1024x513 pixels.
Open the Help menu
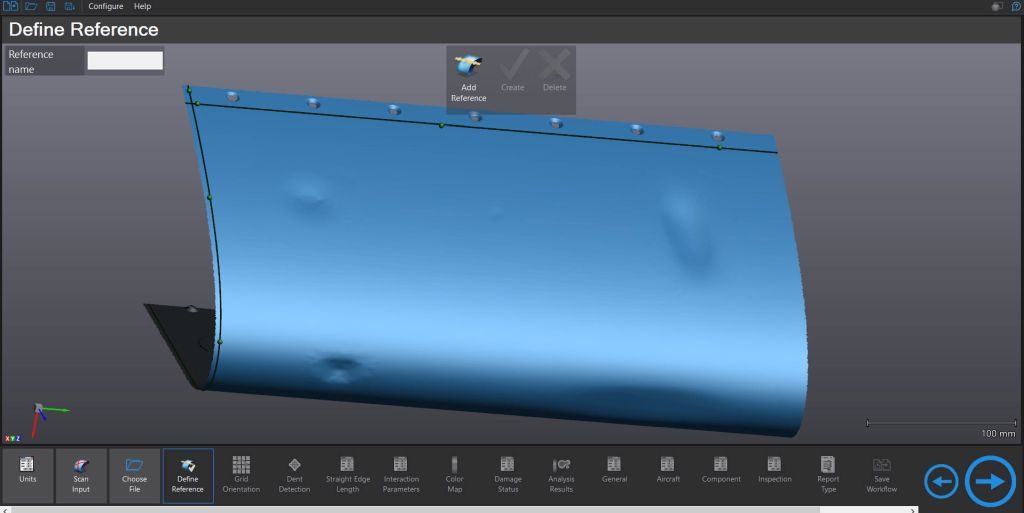coord(142,7)
